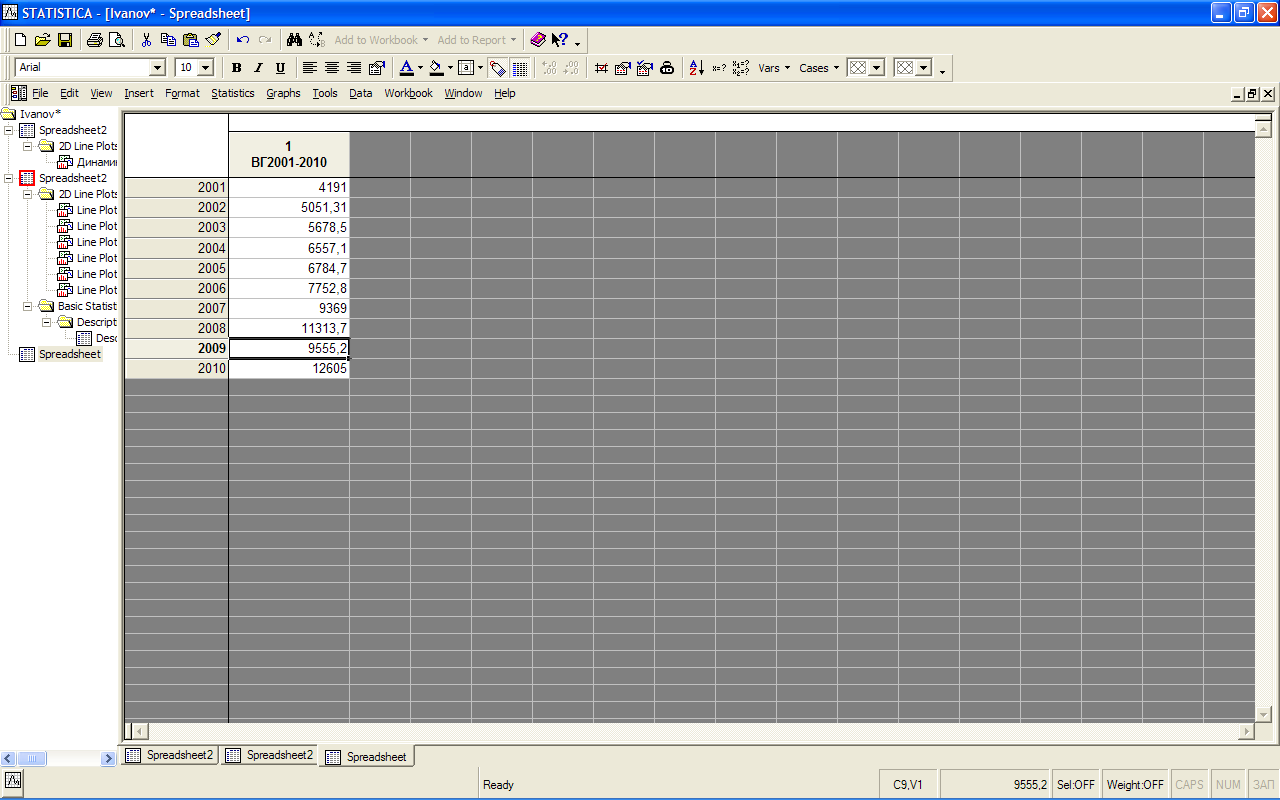Screen dimensions: 1280x800
Task: Align cell text to the left
Action: pos(310,68)
